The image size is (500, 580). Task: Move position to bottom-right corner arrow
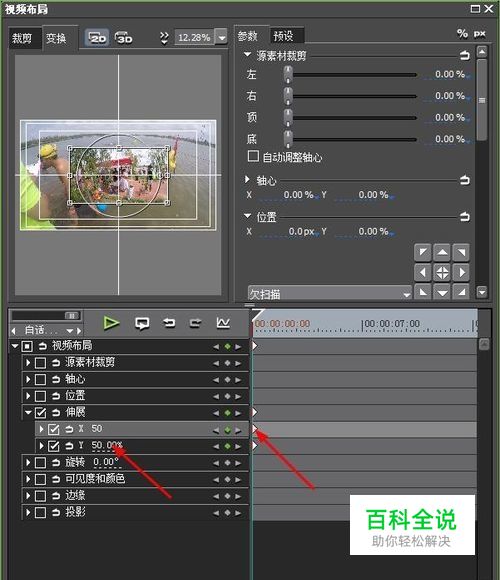pyautogui.click(x=461, y=292)
